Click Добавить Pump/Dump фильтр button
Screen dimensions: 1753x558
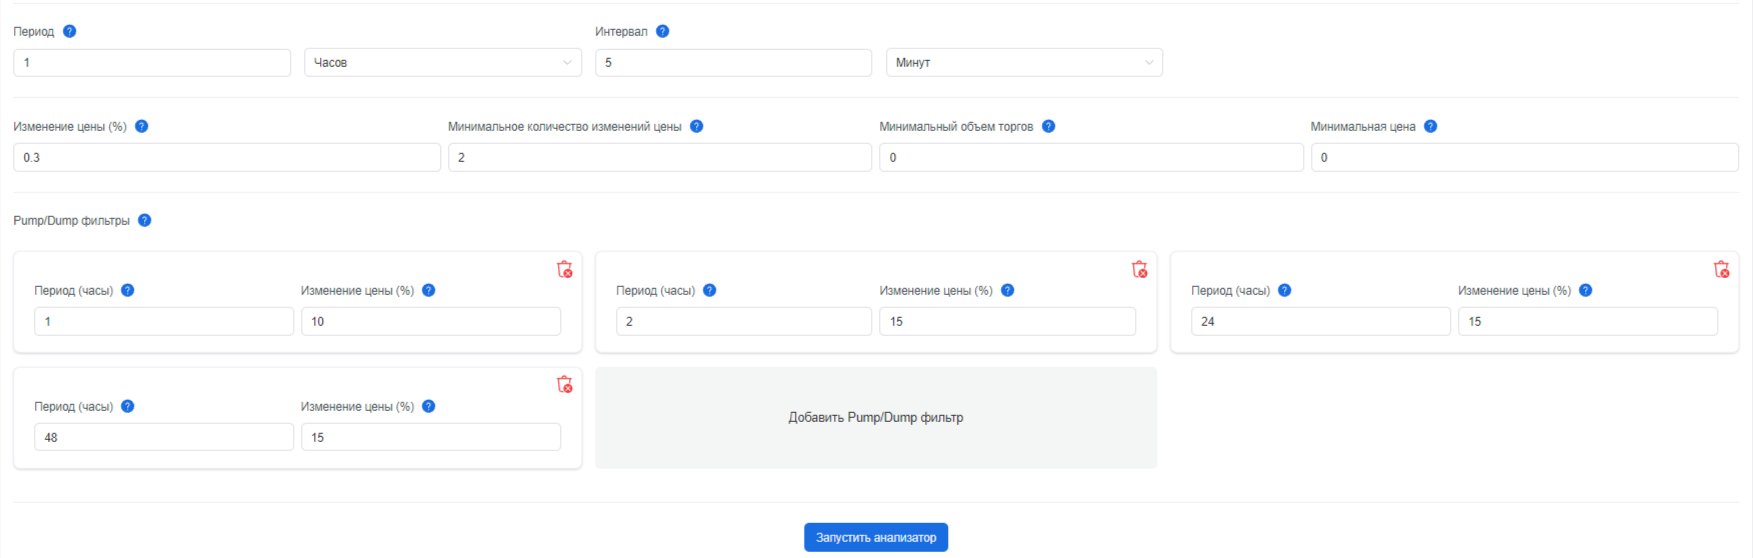[x=876, y=417]
